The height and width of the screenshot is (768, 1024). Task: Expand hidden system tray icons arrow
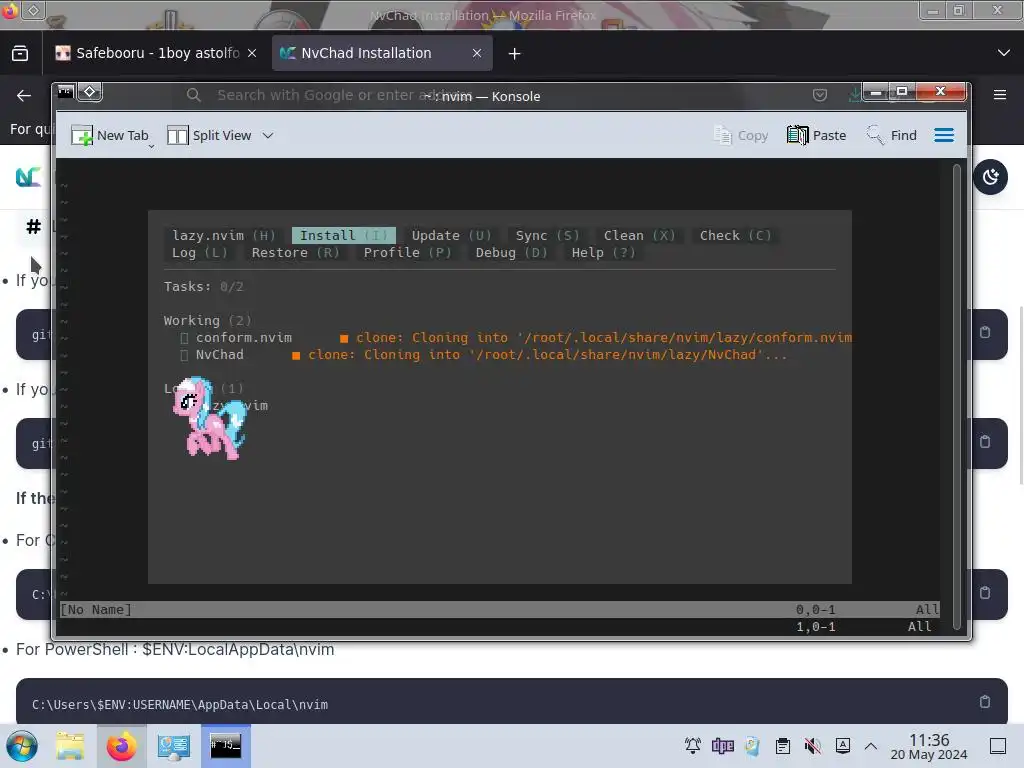click(x=871, y=746)
